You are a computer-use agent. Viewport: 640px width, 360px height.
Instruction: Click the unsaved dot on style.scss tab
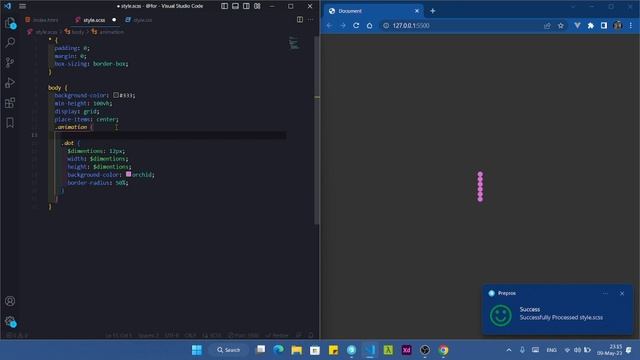[x=114, y=20]
